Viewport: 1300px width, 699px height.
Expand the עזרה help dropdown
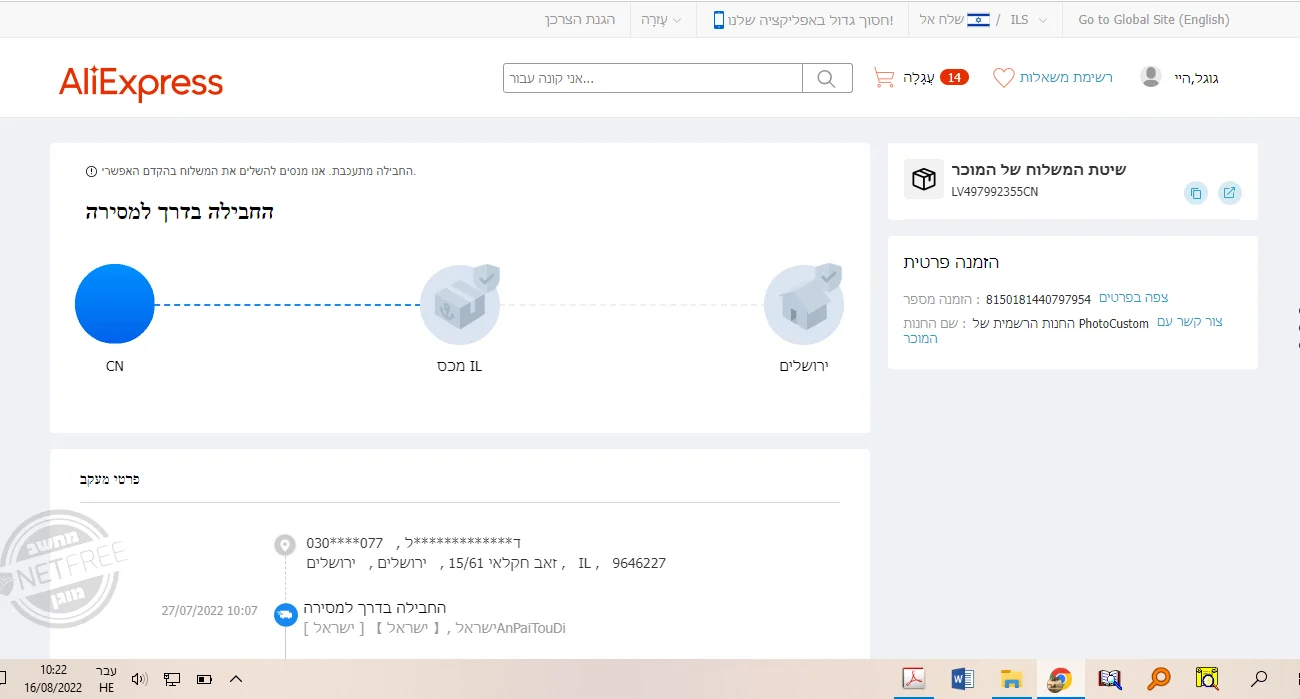pyautogui.click(x=661, y=20)
